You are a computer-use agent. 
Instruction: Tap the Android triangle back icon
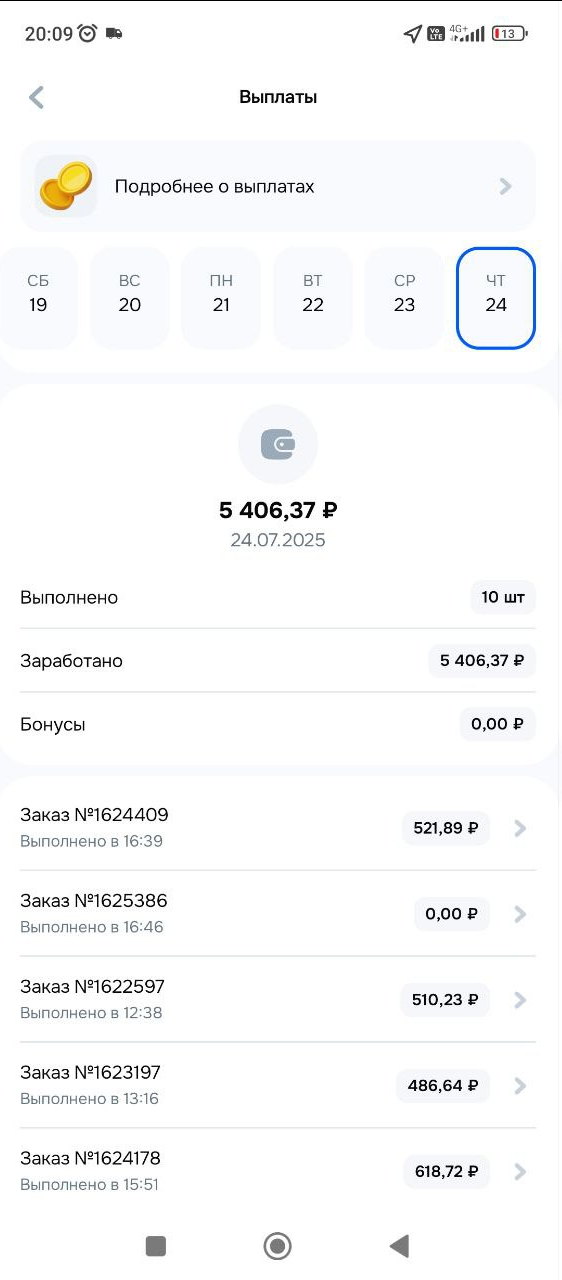pyautogui.click(x=399, y=1245)
